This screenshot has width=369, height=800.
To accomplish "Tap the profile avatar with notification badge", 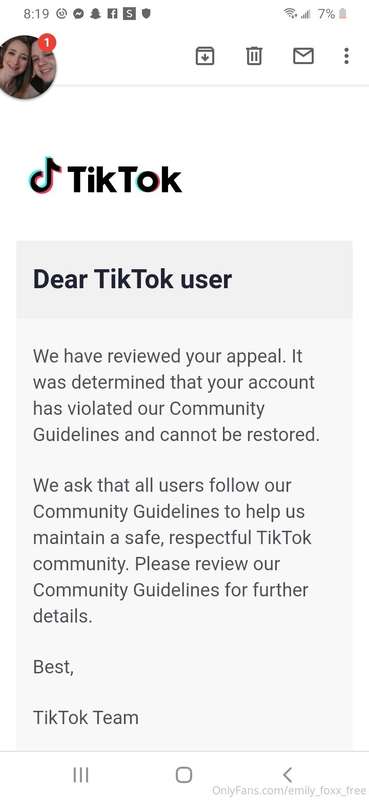I will pos(28,67).
